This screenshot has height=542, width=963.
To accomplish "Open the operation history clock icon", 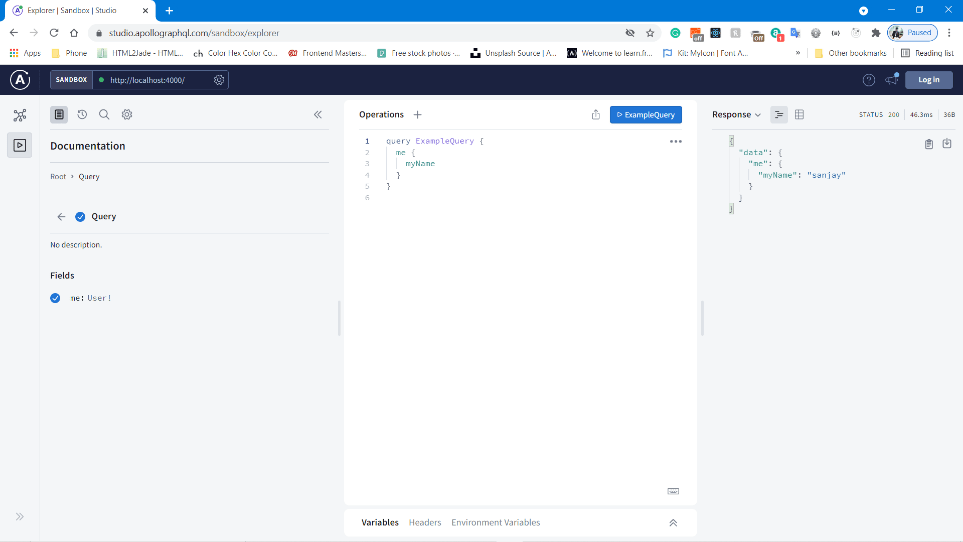I will (x=82, y=115).
